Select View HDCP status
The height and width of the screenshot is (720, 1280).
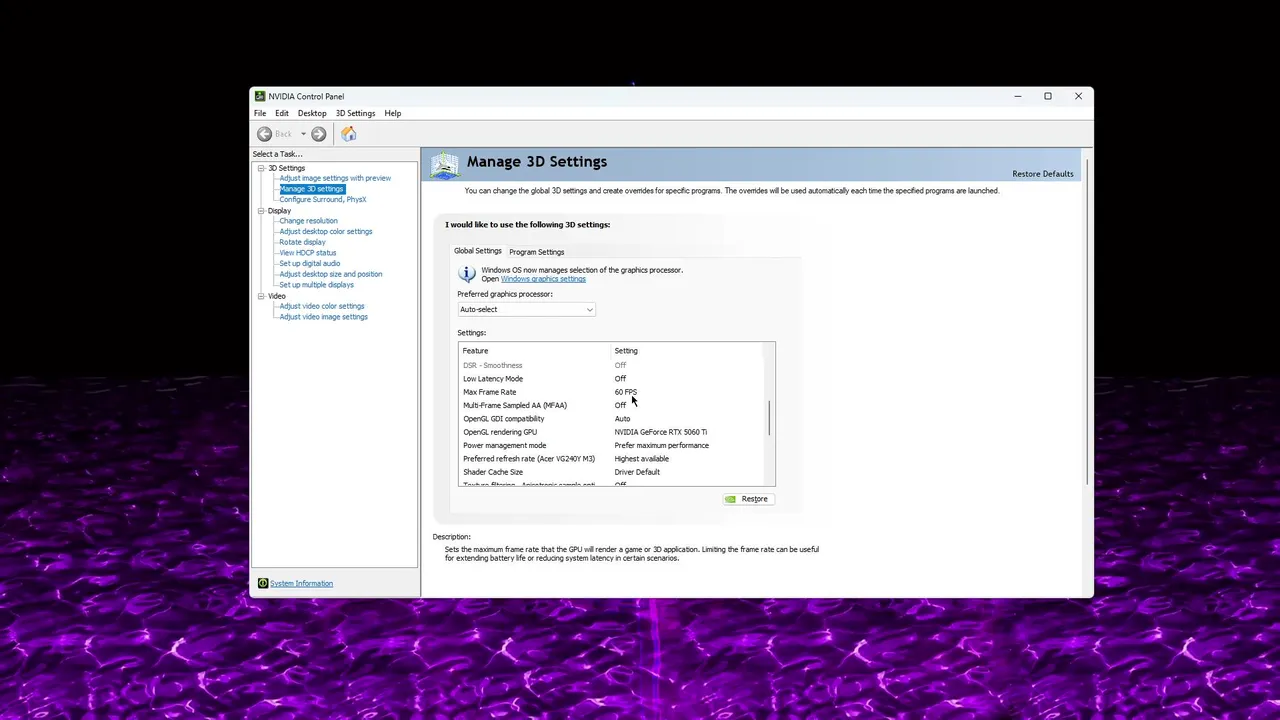click(308, 253)
